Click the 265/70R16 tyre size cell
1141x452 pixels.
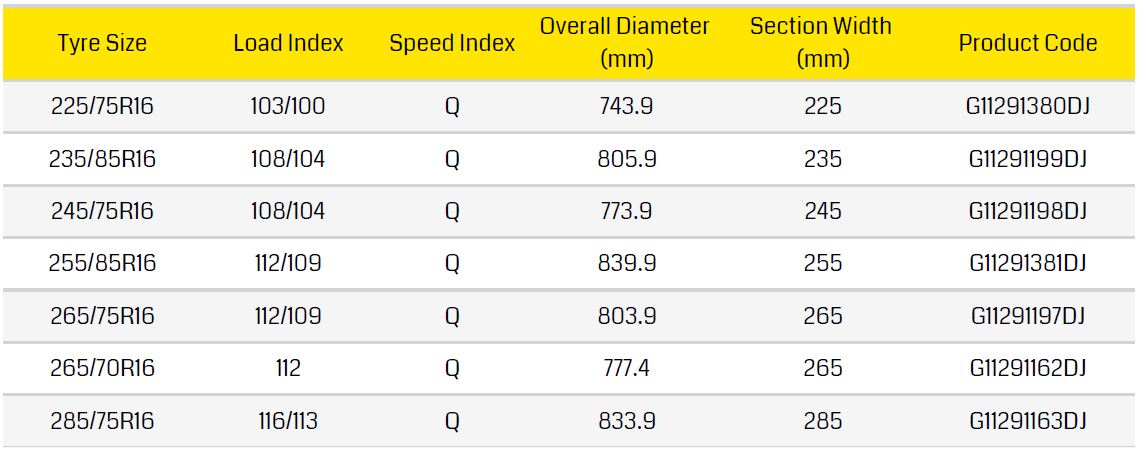102,369
